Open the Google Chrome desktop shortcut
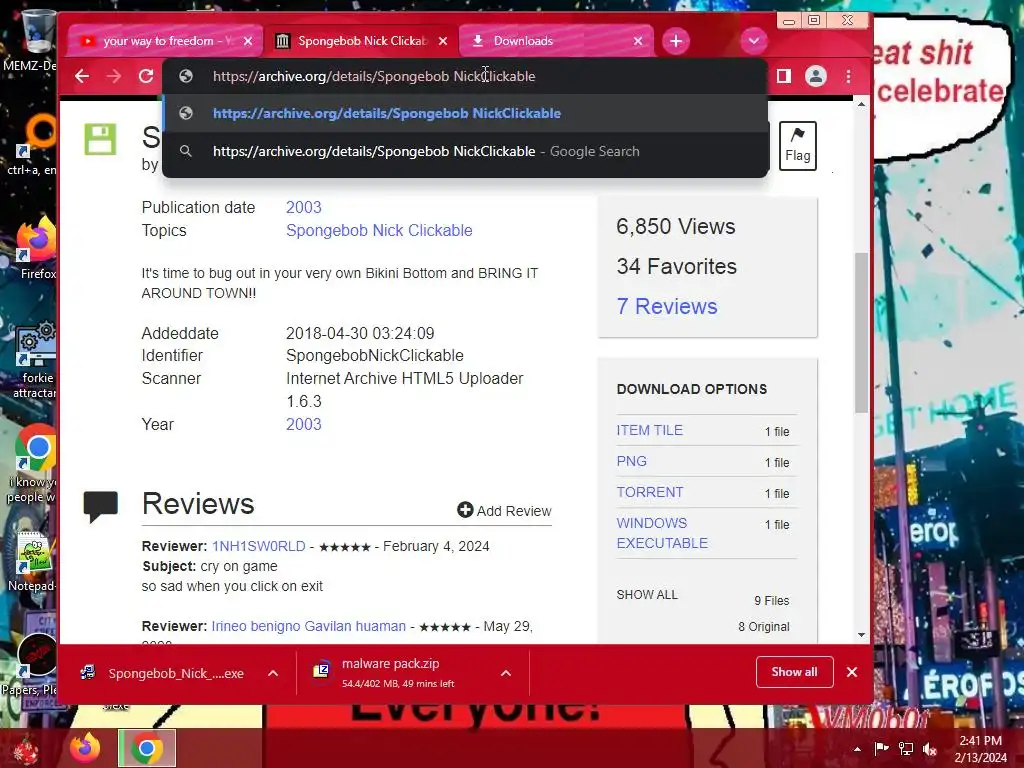The width and height of the screenshot is (1024, 768). pos(34,464)
